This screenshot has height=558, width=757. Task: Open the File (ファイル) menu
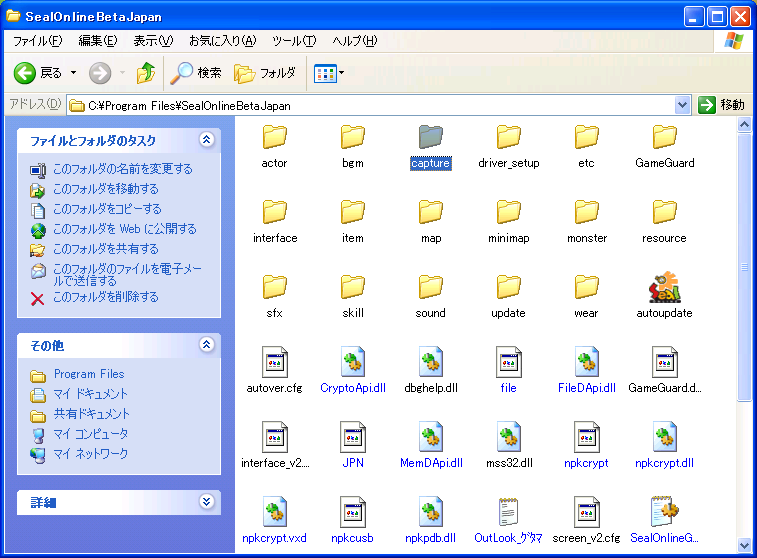tap(37, 41)
